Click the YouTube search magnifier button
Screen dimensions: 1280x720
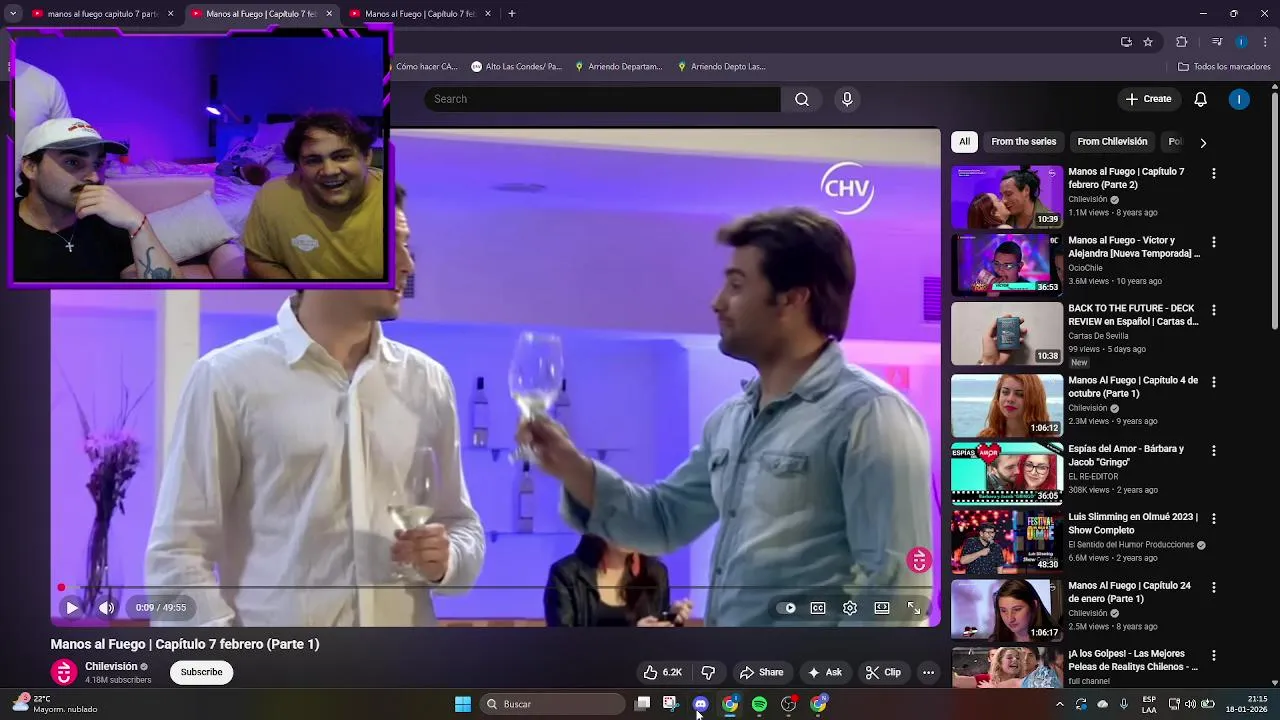click(802, 99)
